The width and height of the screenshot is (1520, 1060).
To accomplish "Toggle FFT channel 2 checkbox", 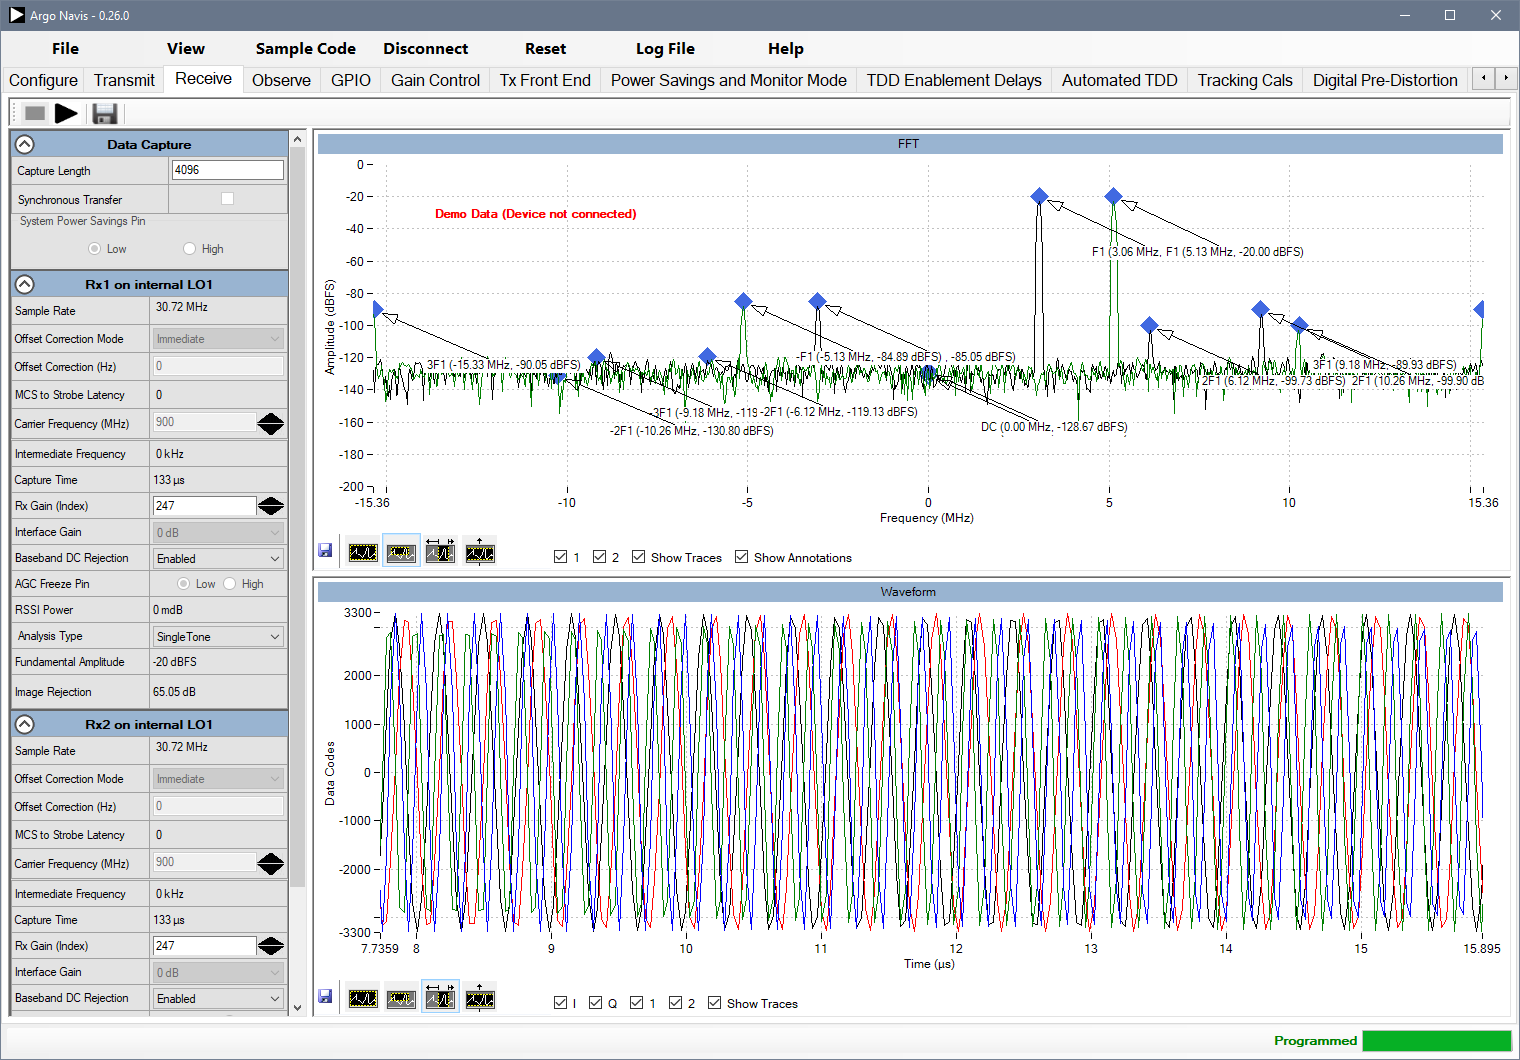I will (599, 557).
